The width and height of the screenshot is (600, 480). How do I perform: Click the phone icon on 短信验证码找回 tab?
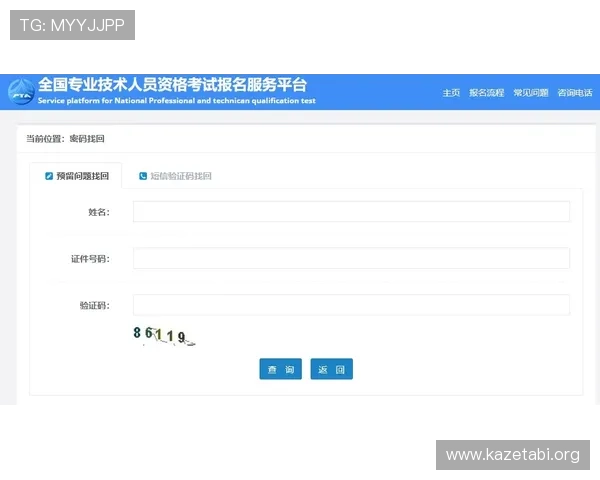(x=143, y=176)
